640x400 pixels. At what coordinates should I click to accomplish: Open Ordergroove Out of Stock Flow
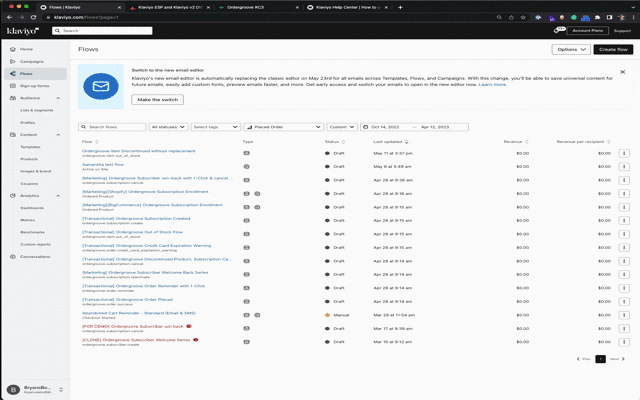click(132, 232)
